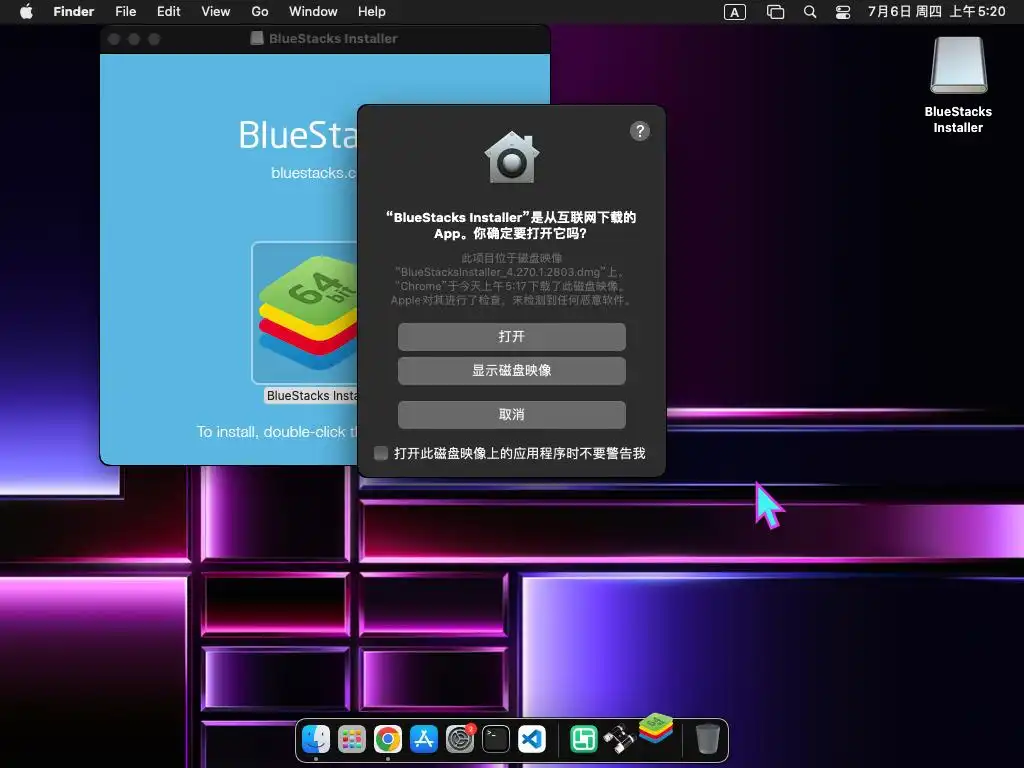Open the Apple menu
This screenshot has width=1024, height=768.
[x=26, y=12]
